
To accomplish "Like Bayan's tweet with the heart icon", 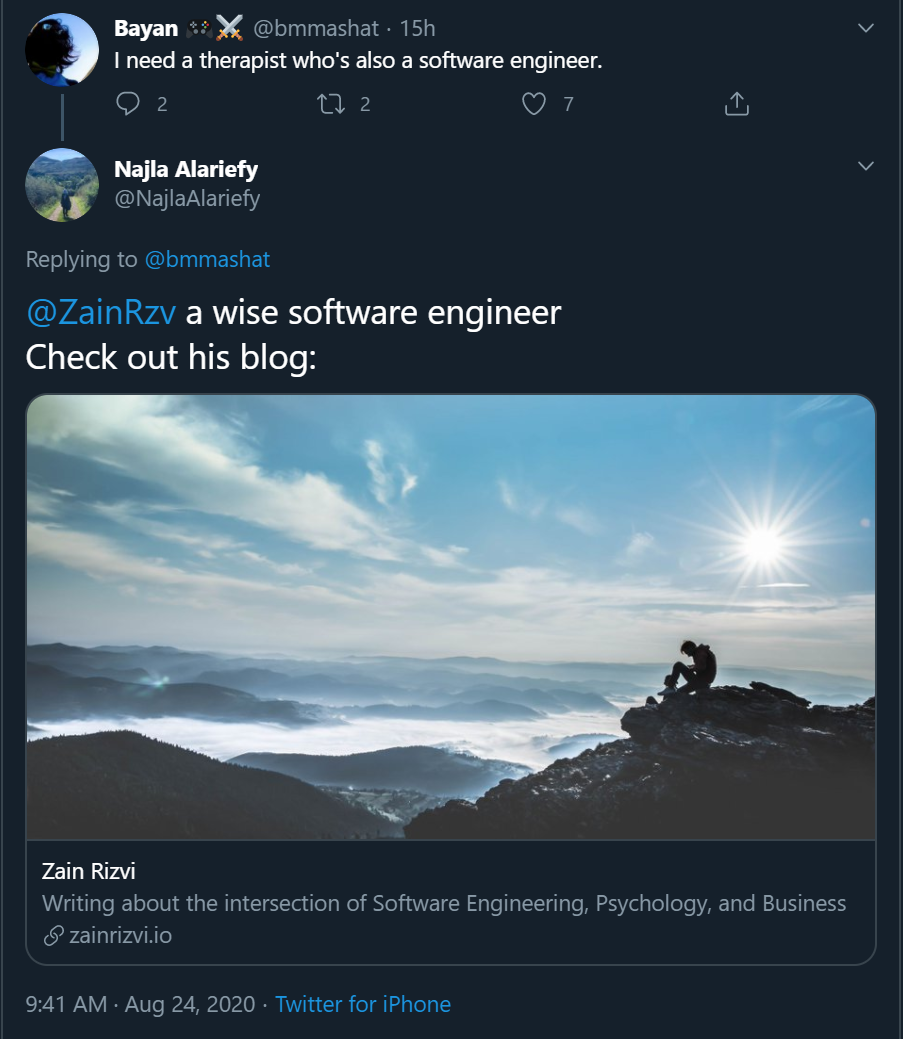I will [x=534, y=104].
